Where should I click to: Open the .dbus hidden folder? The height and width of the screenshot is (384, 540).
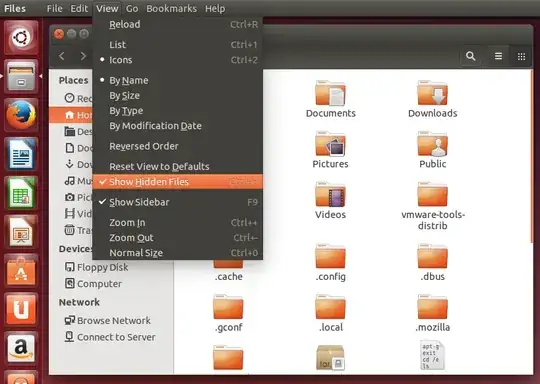[x=433, y=256]
